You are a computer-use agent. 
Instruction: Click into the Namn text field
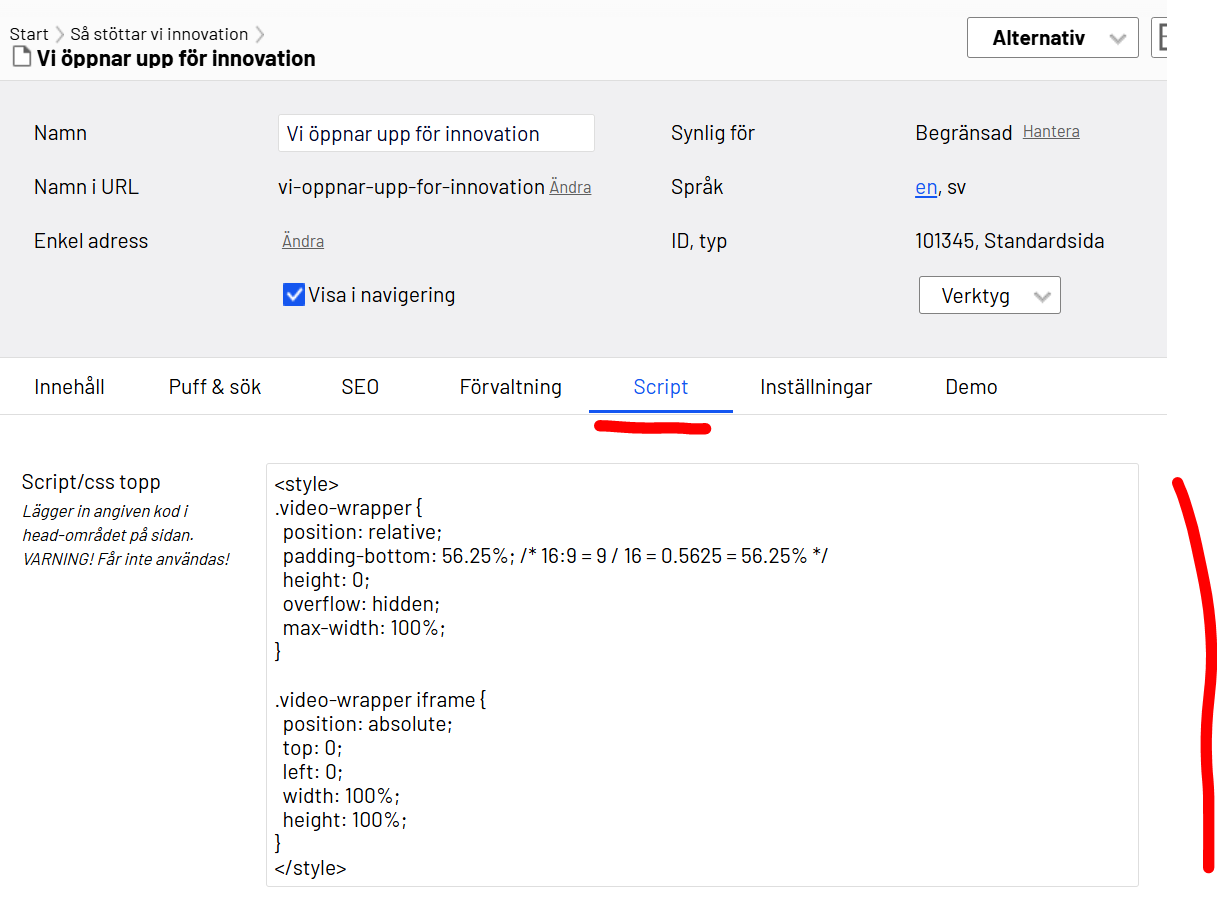click(x=436, y=133)
